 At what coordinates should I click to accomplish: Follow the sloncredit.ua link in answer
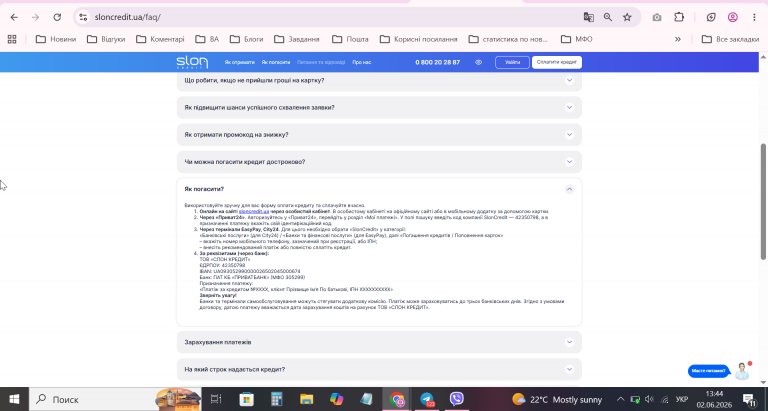(x=254, y=211)
